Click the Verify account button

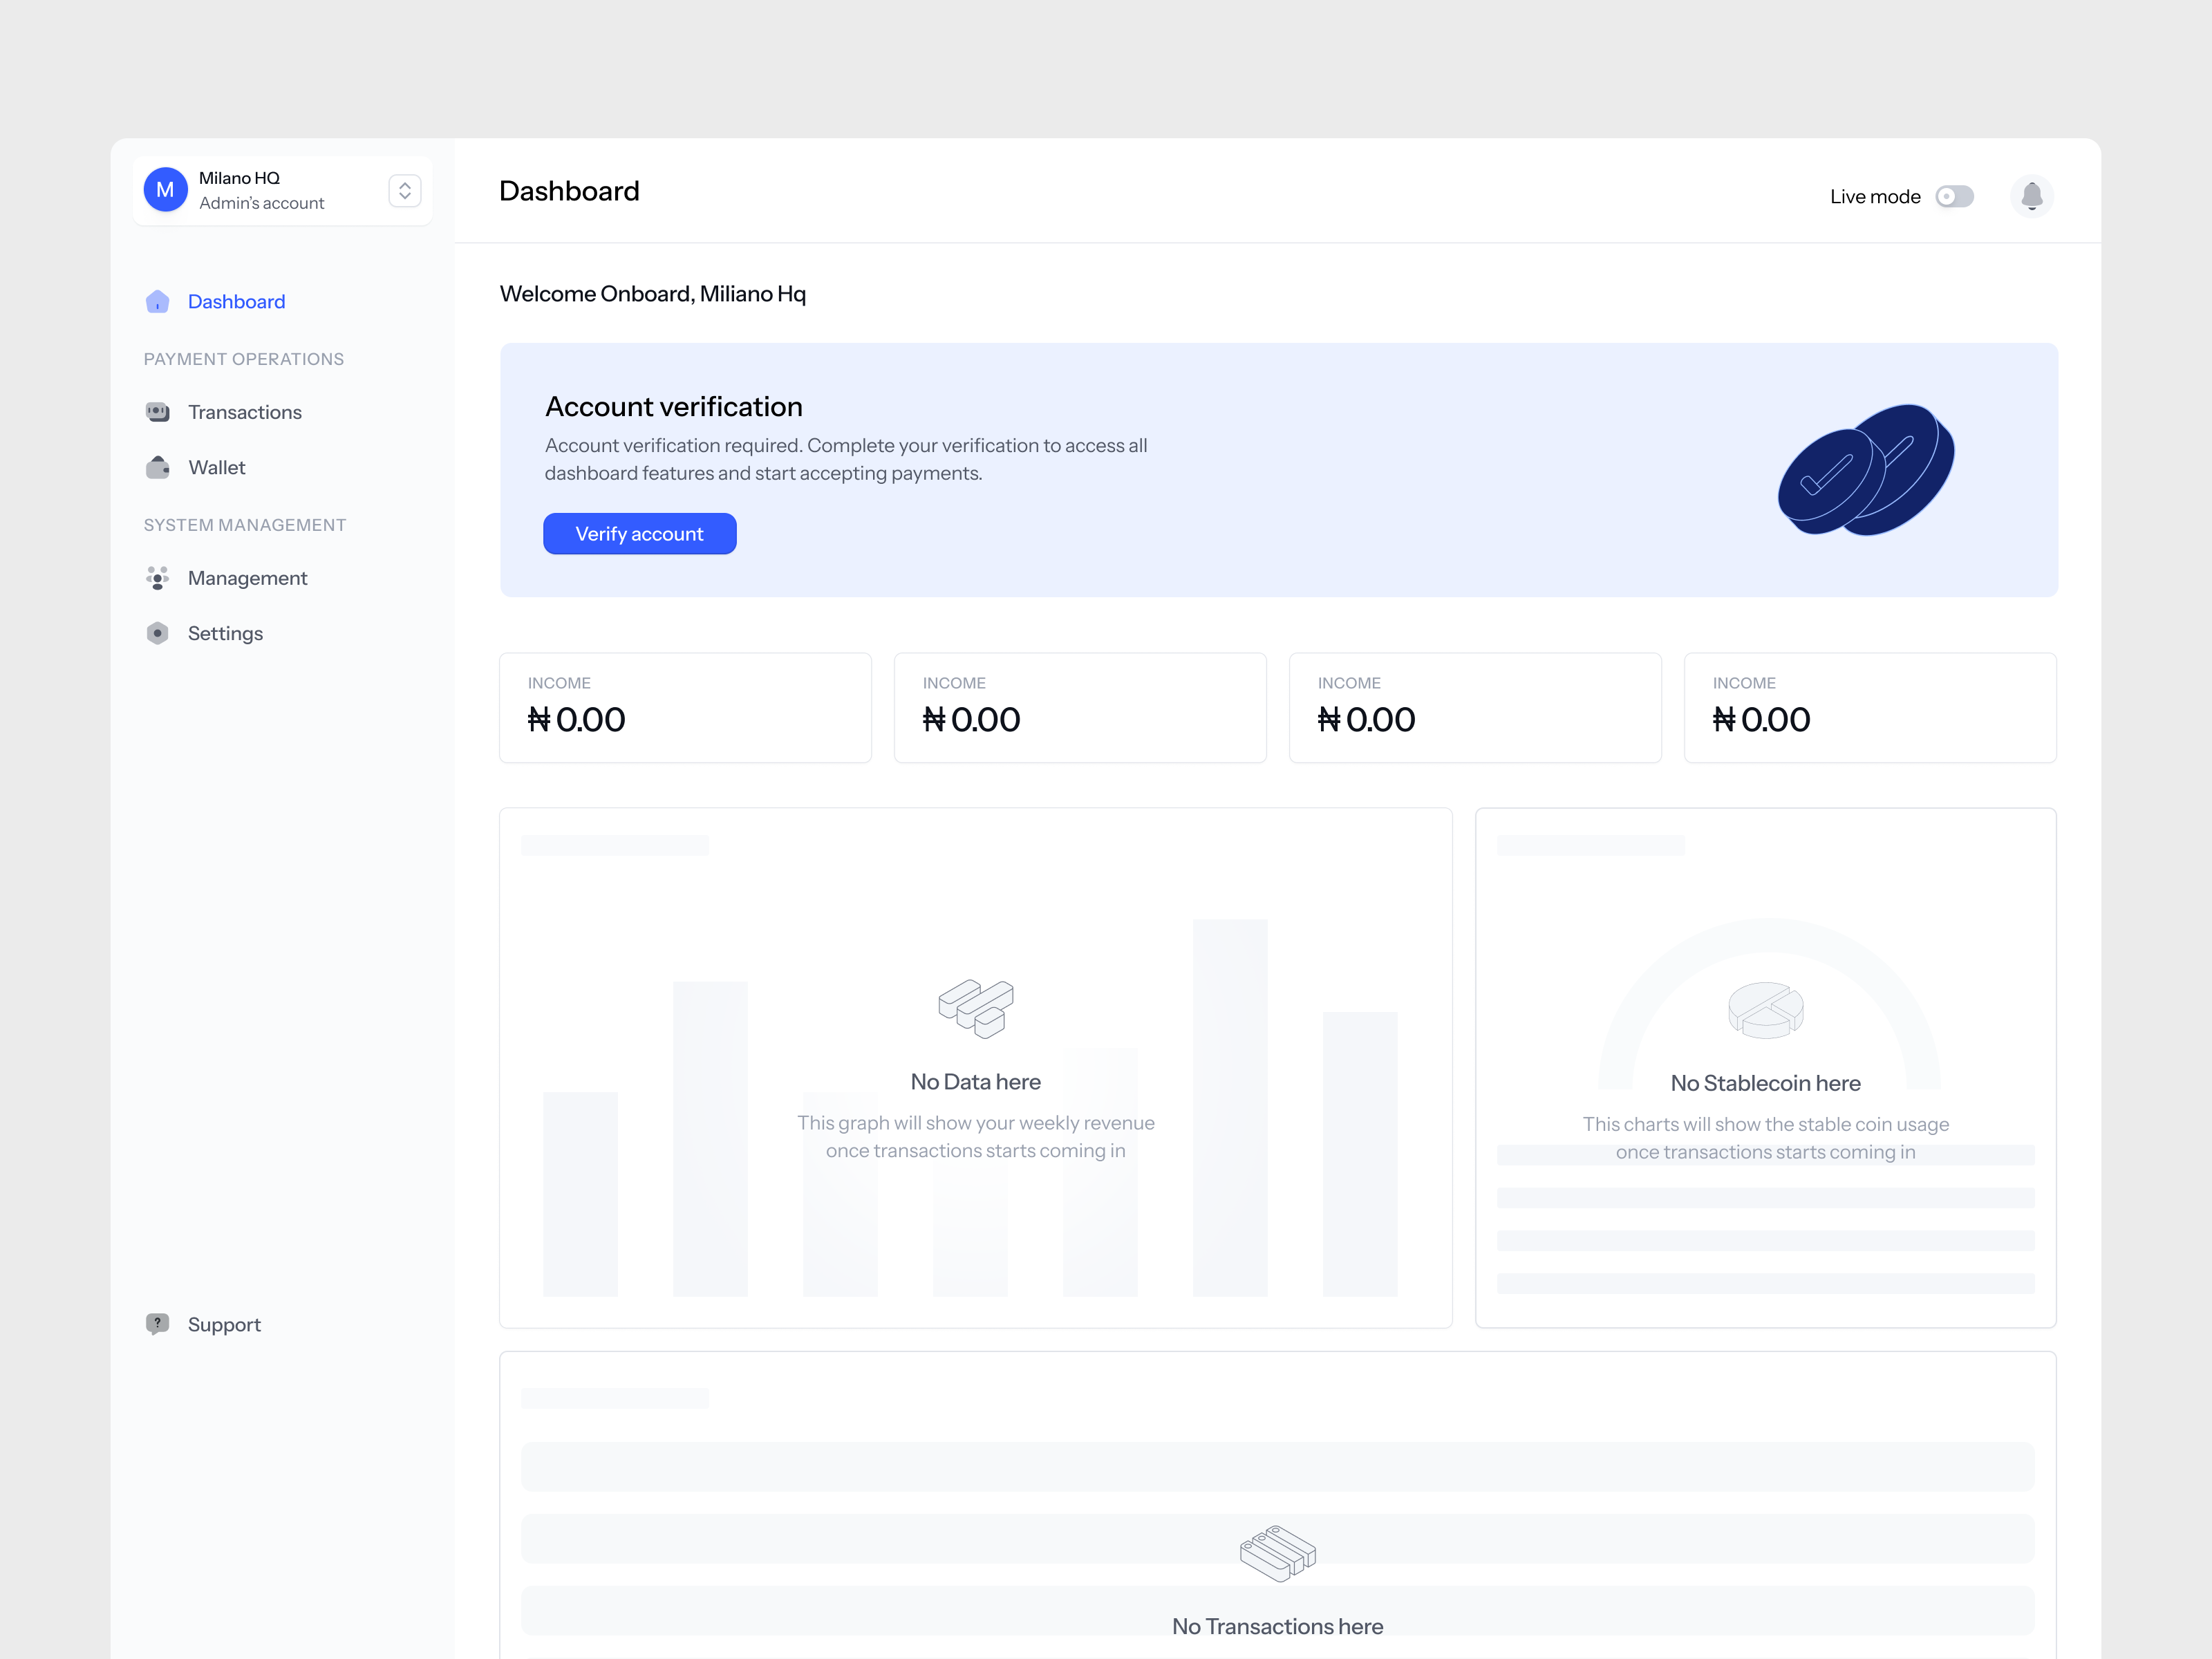[x=639, y=533]
